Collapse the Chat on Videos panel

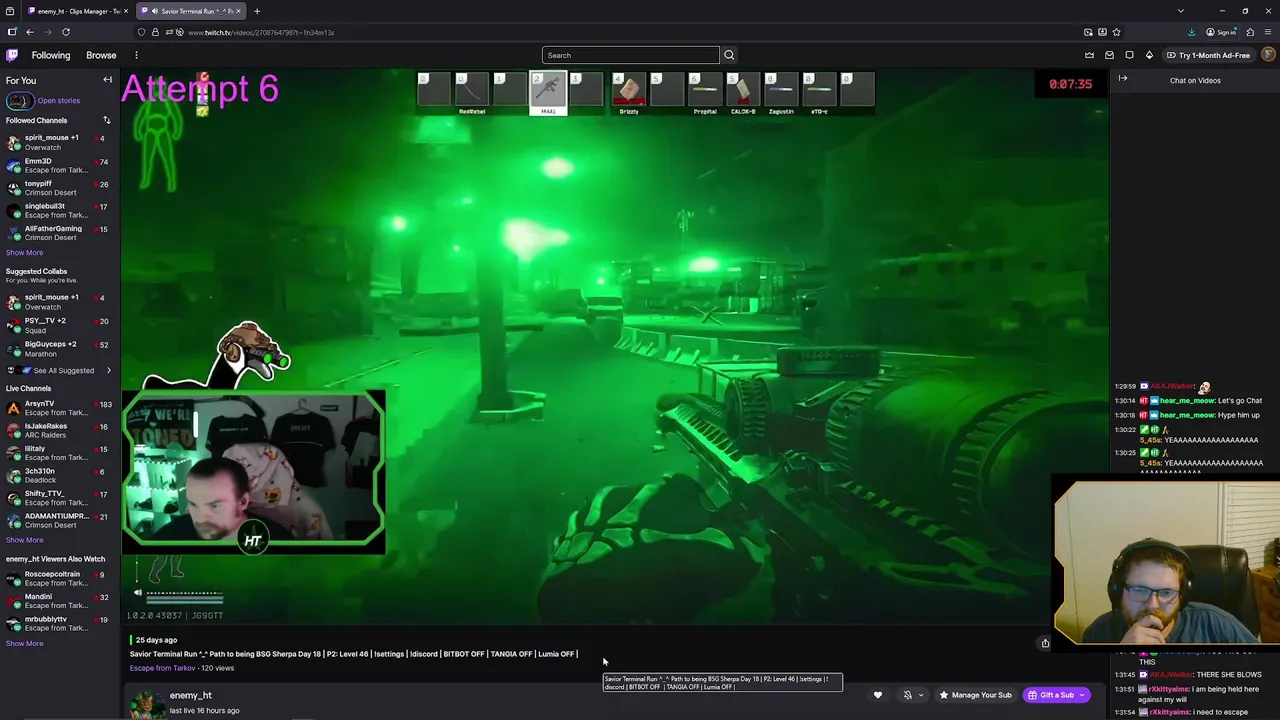coord(1123,79)
